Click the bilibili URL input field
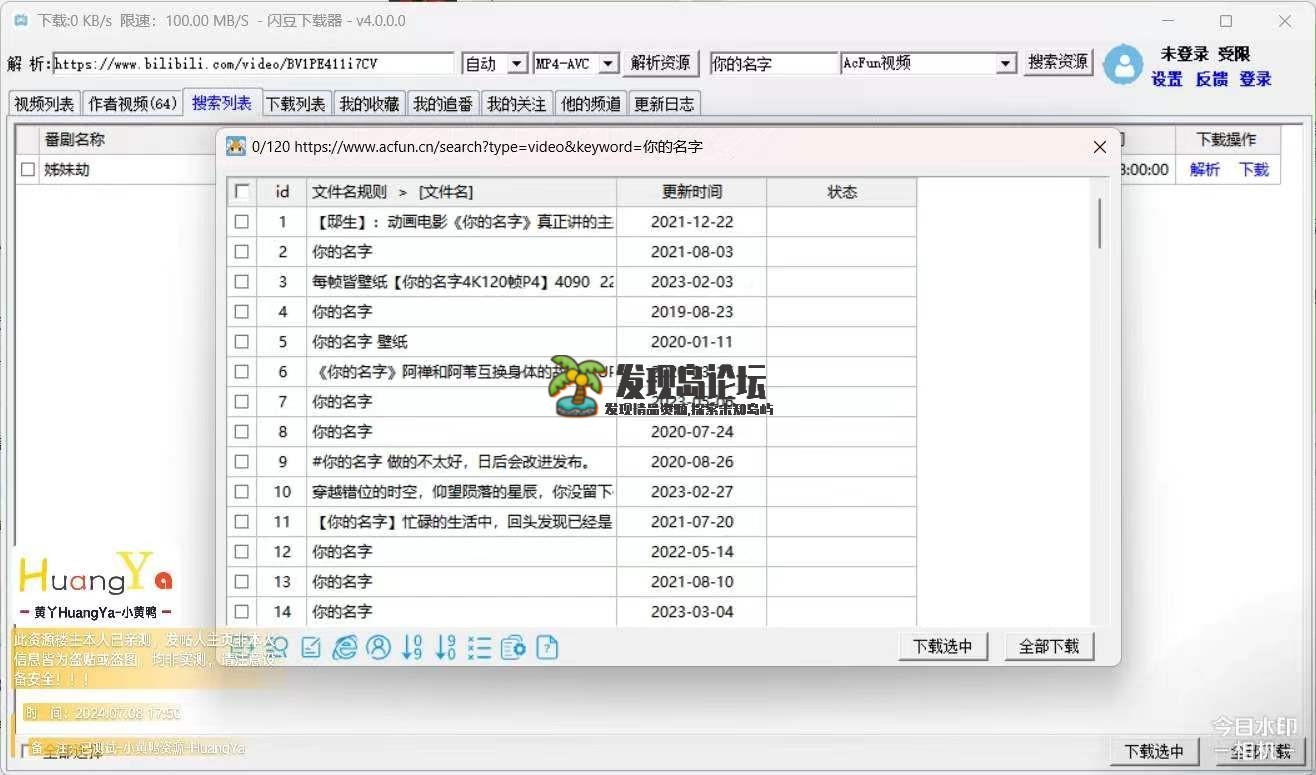The height and width of the screenshot is (775, 1316). tap(253, 63)
